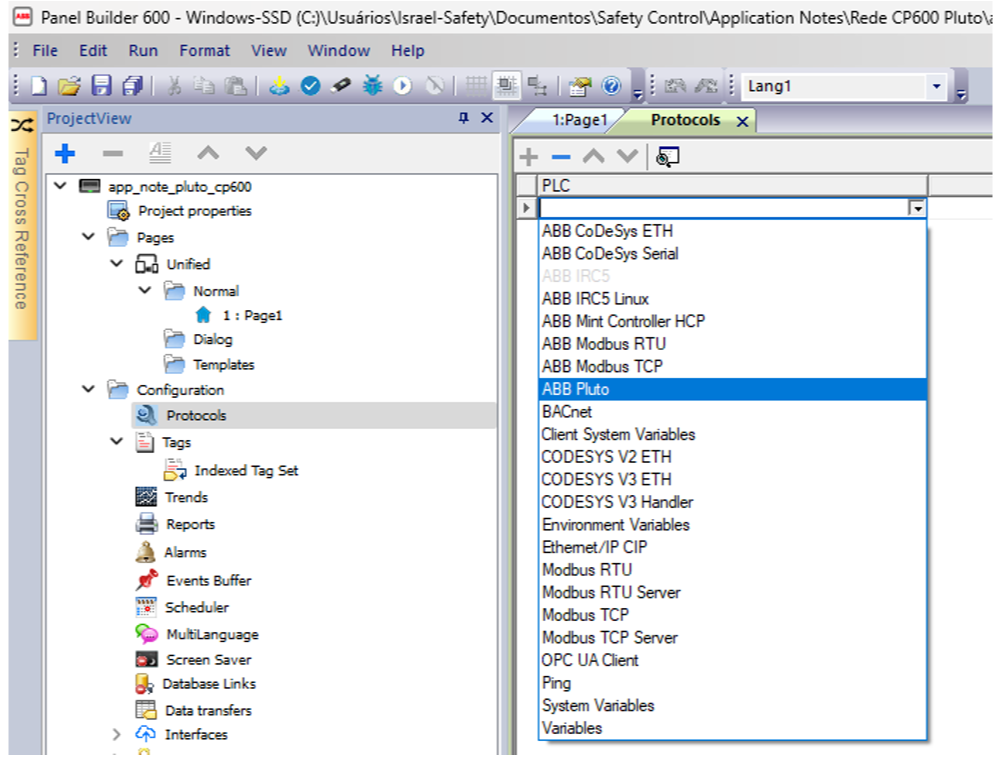Open the Lang1 language dropdown
Screen dimensions: 1000x757
(936, 86)
